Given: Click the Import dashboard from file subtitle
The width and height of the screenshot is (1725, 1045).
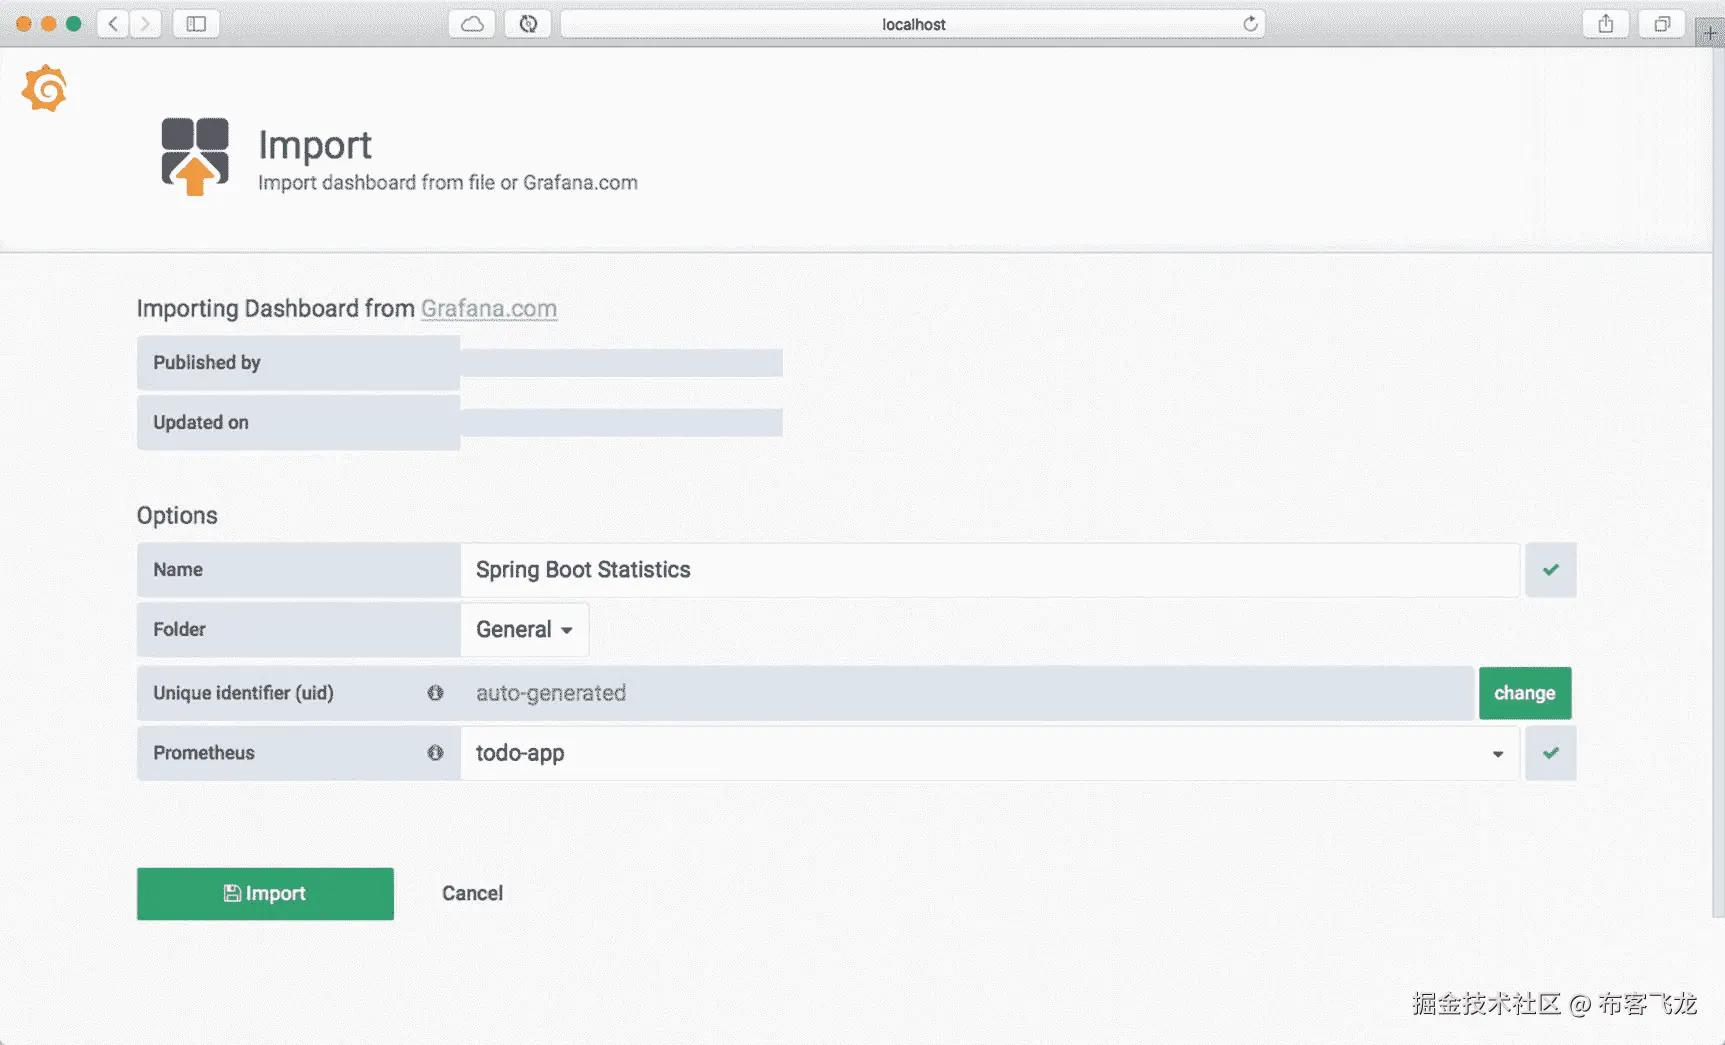Looking at the screenshot, I should pyautogui.click(x=448, y=183).
